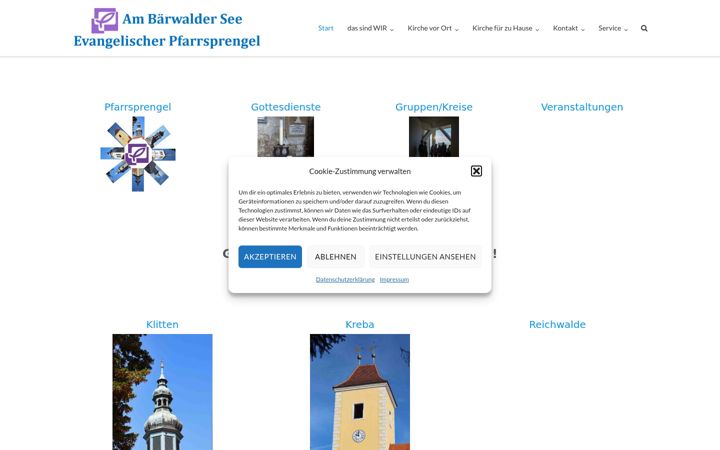Open the Veranstaltungen heading link
The width and height of the screenshot is (720, 450).
582,107
